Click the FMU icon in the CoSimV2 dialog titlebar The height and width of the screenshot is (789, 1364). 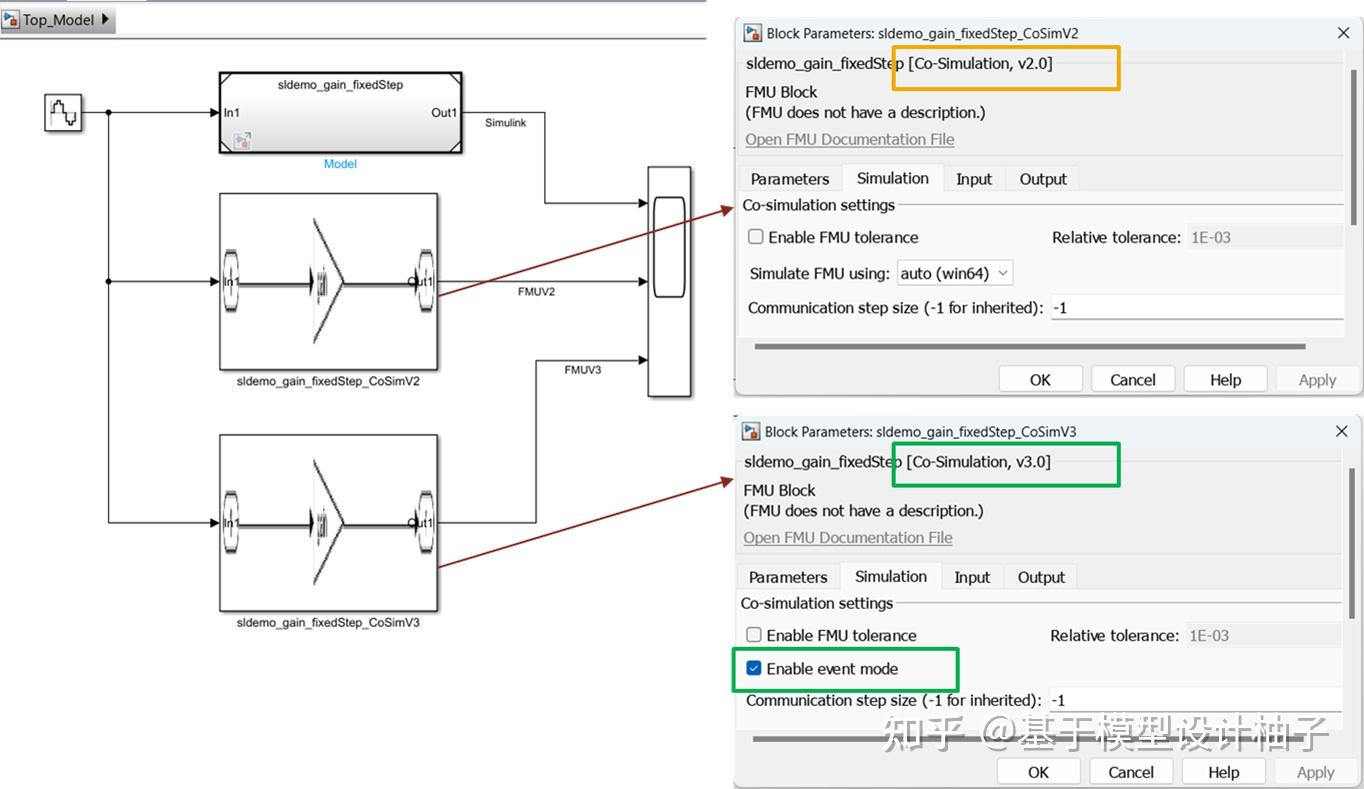(x=751, y=32)
